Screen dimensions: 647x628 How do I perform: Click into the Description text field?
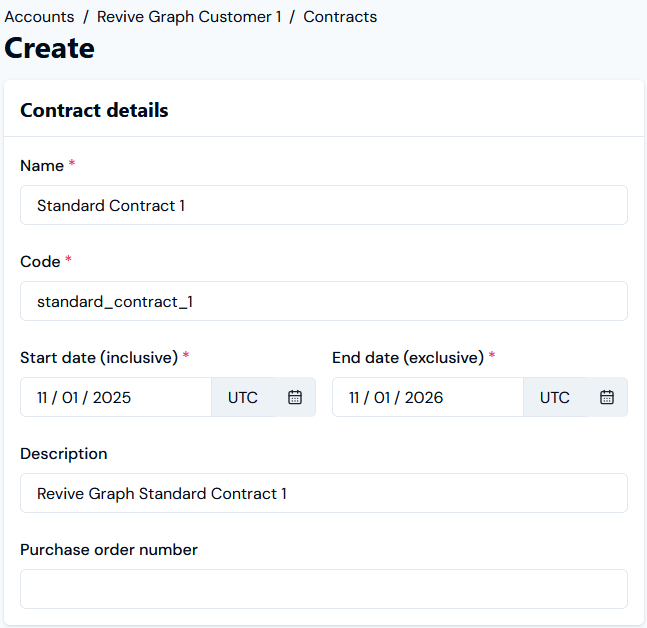[x=323, y=493]
